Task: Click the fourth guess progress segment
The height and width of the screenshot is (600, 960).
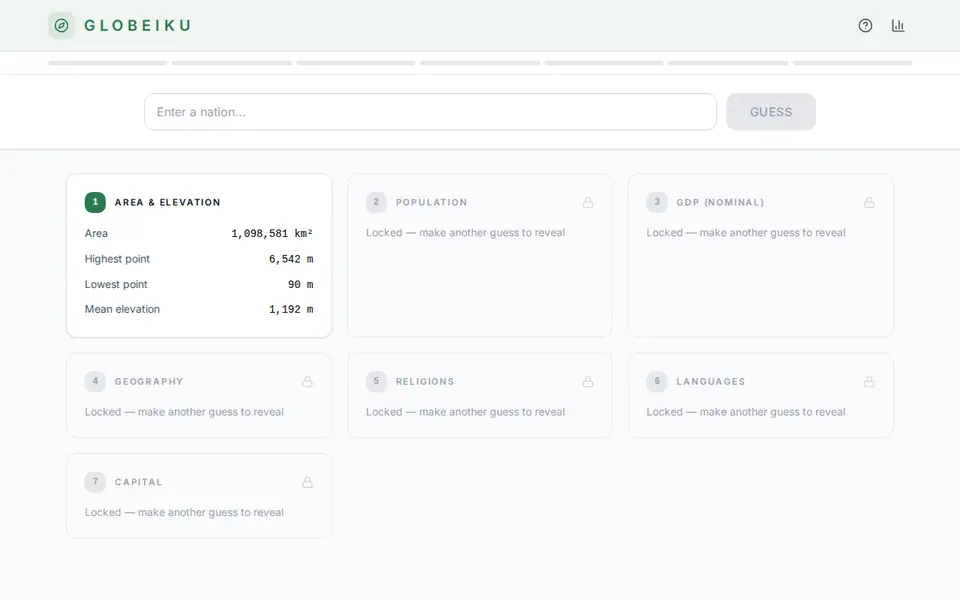Action: 480,63
